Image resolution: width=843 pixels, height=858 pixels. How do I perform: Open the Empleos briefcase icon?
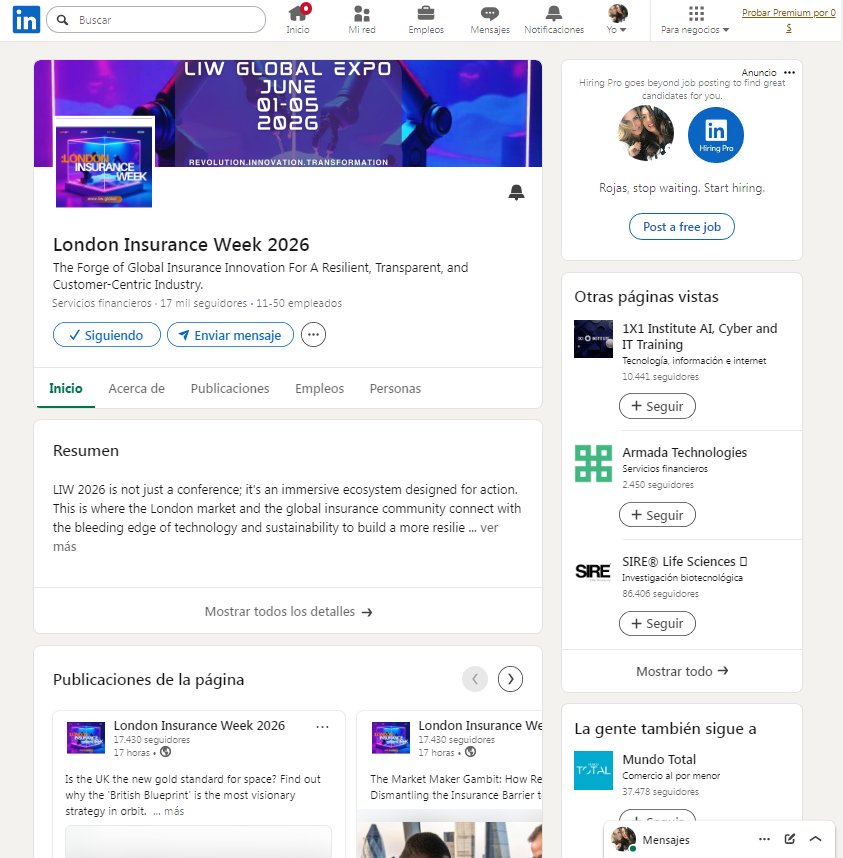tap(426, 20)
